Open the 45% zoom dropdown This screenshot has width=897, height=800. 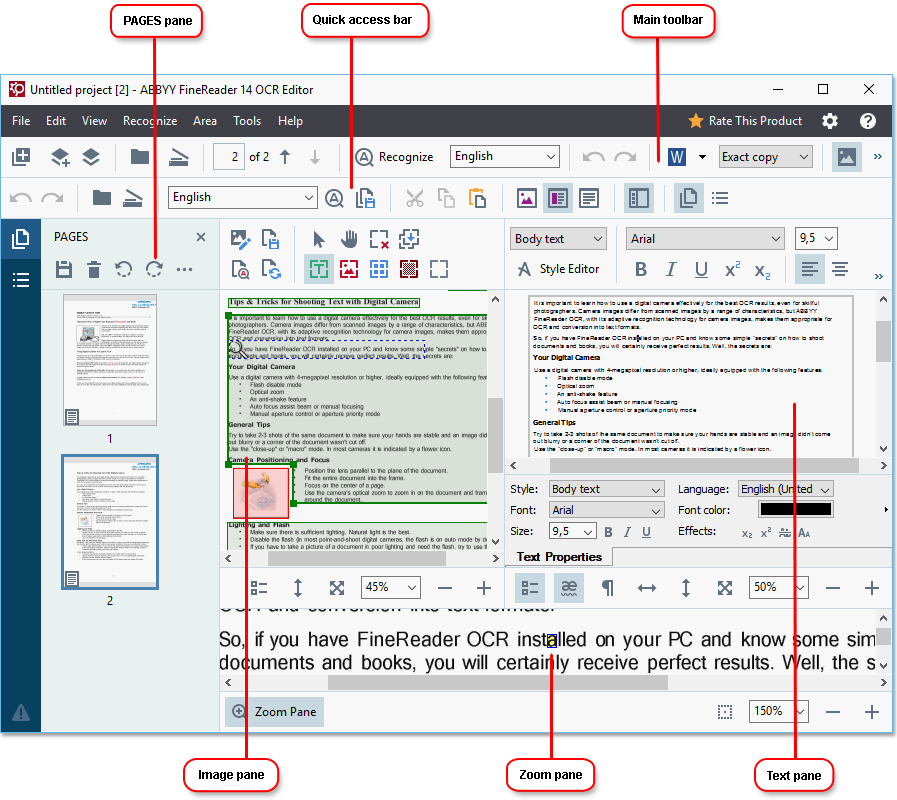pyautogui.click(x=390, y=587)
